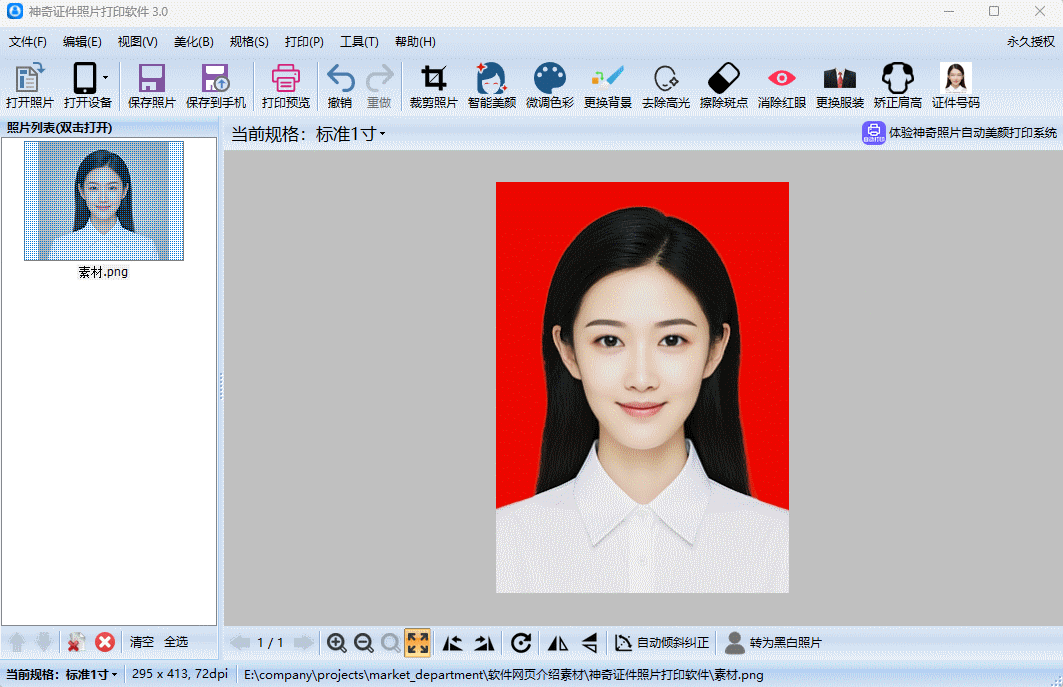Toggle 自动倾斜纠正 auto tilt correction
The height and width of the screenshot is (687, 1063).
(662, 642)
